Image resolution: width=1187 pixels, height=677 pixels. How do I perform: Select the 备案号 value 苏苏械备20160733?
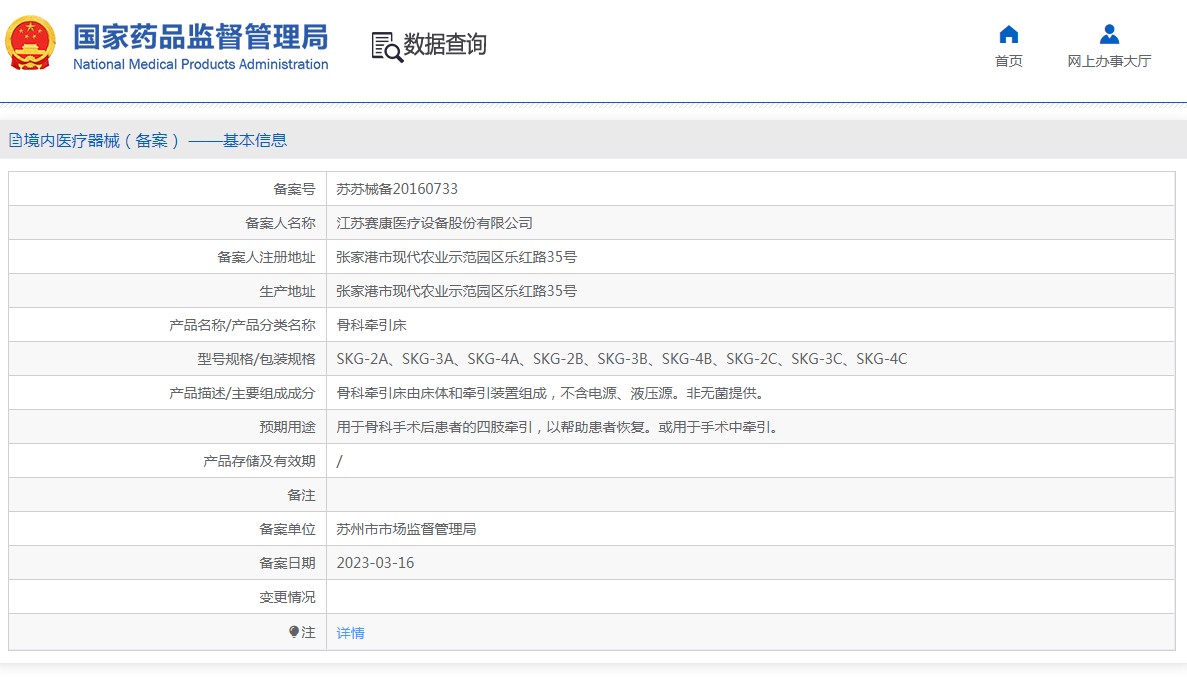(397, 189)
